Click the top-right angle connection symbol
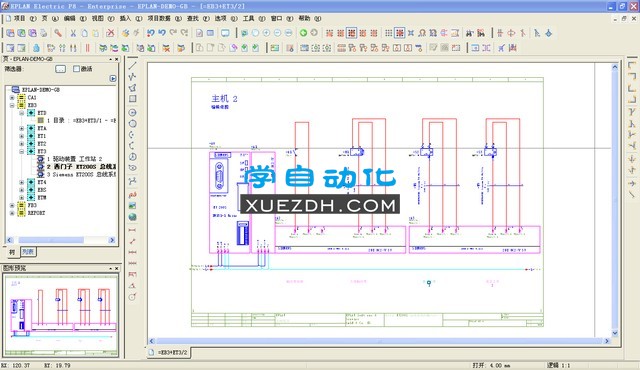640x370 pixels. pyautogui.click(x=632, y=76)
